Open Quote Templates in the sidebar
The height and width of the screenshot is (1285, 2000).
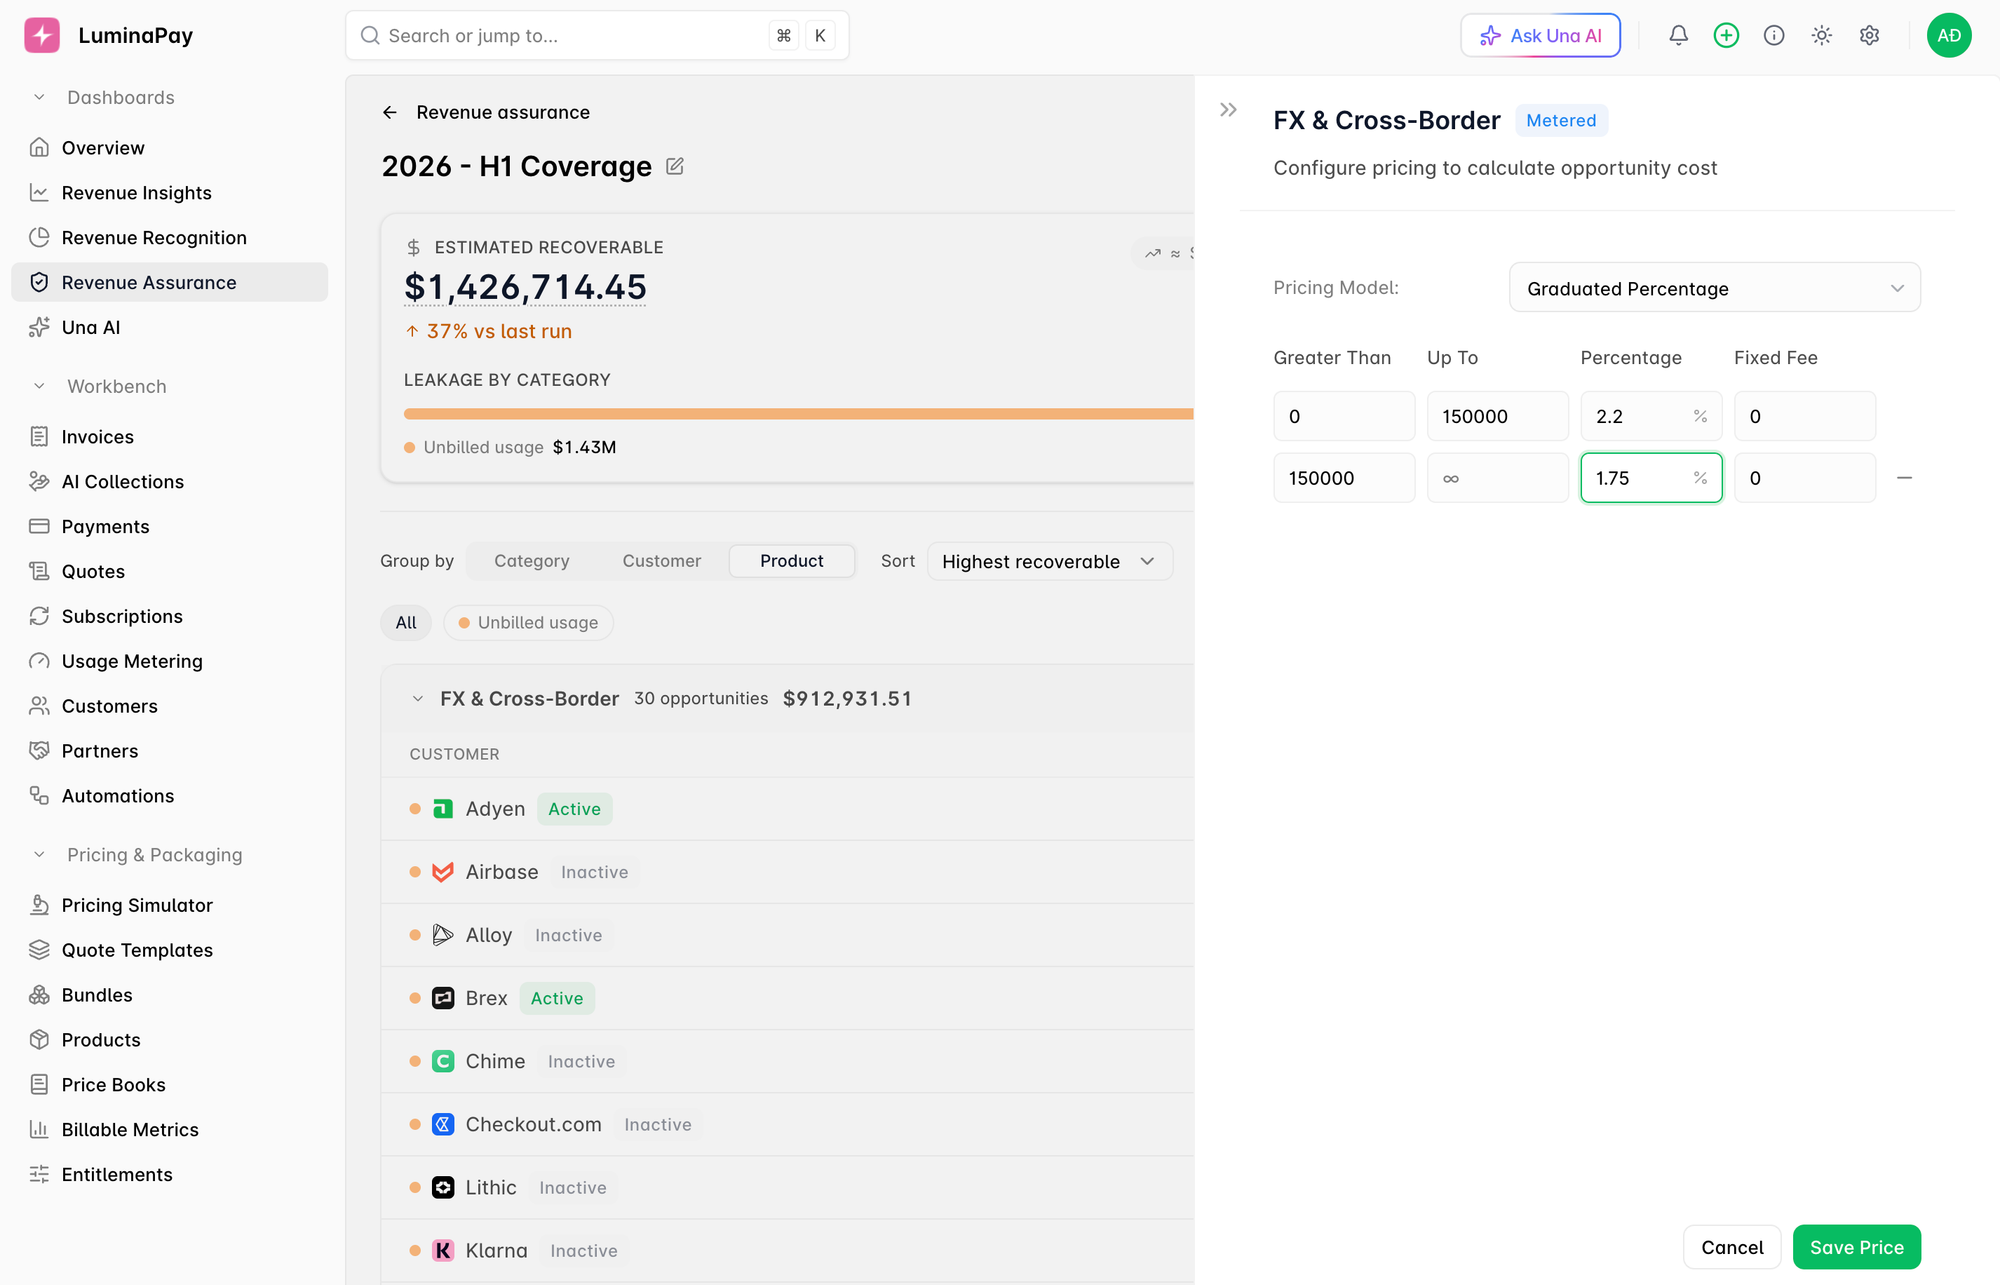[169, 951]
